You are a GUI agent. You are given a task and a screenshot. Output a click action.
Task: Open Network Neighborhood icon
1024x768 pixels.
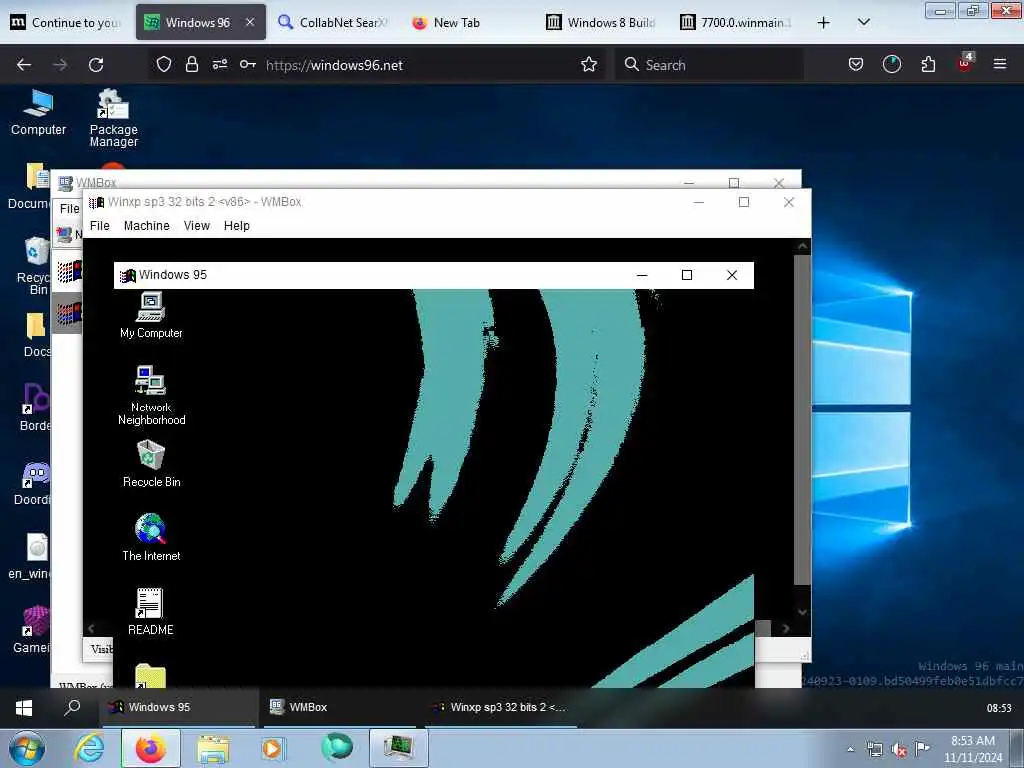click(x=151, y=395)
